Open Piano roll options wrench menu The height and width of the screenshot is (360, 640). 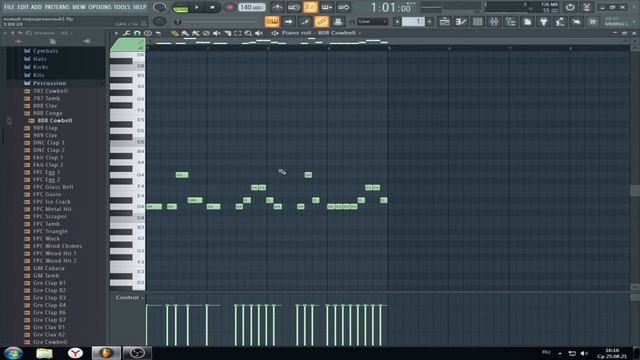(127, 33)
